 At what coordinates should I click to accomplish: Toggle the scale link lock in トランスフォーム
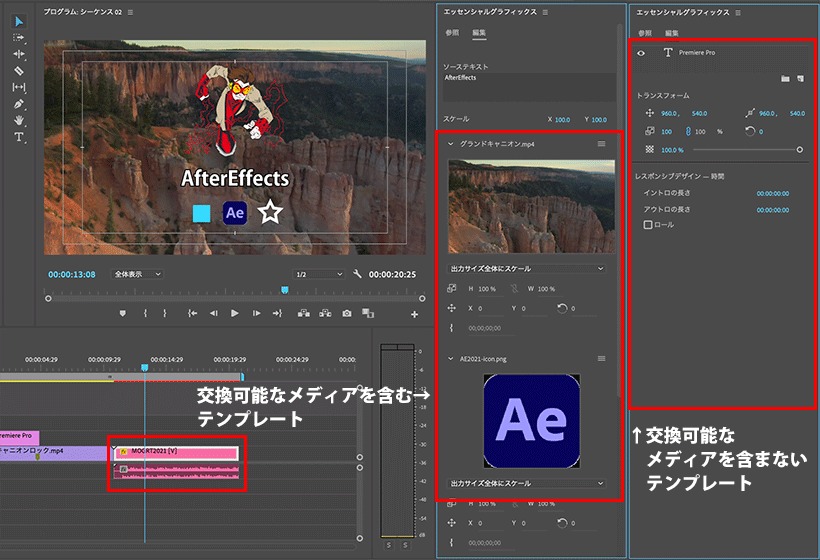click(x=688, y=131)
